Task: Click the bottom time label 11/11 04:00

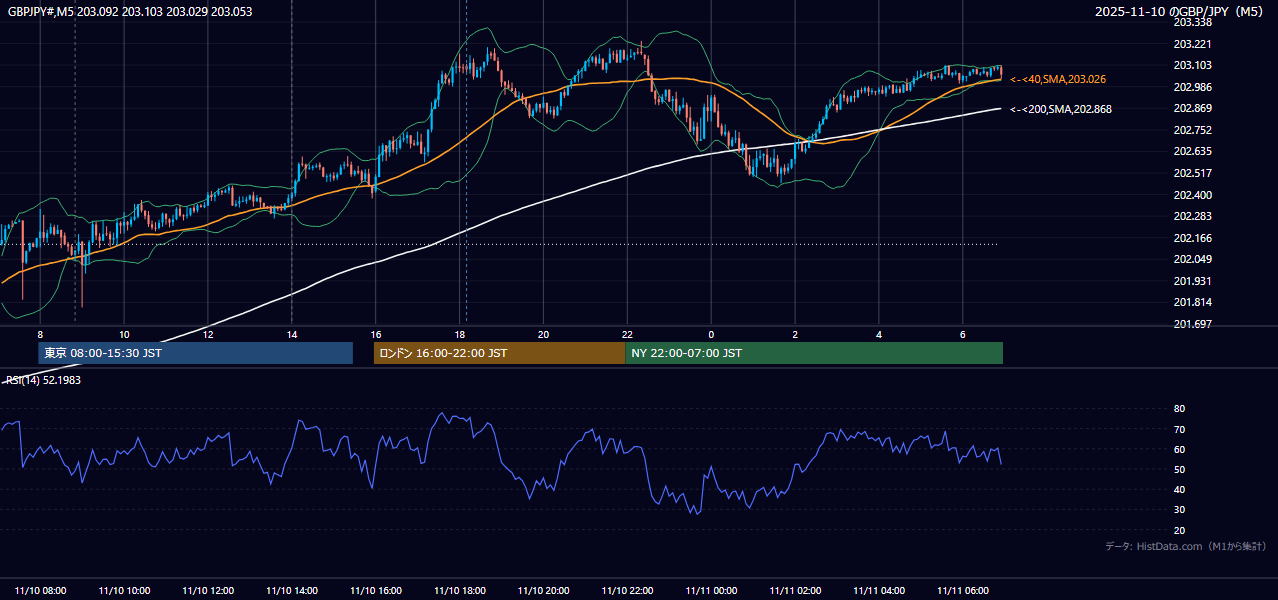Action: pyautogui.click(x=879, y=591)
